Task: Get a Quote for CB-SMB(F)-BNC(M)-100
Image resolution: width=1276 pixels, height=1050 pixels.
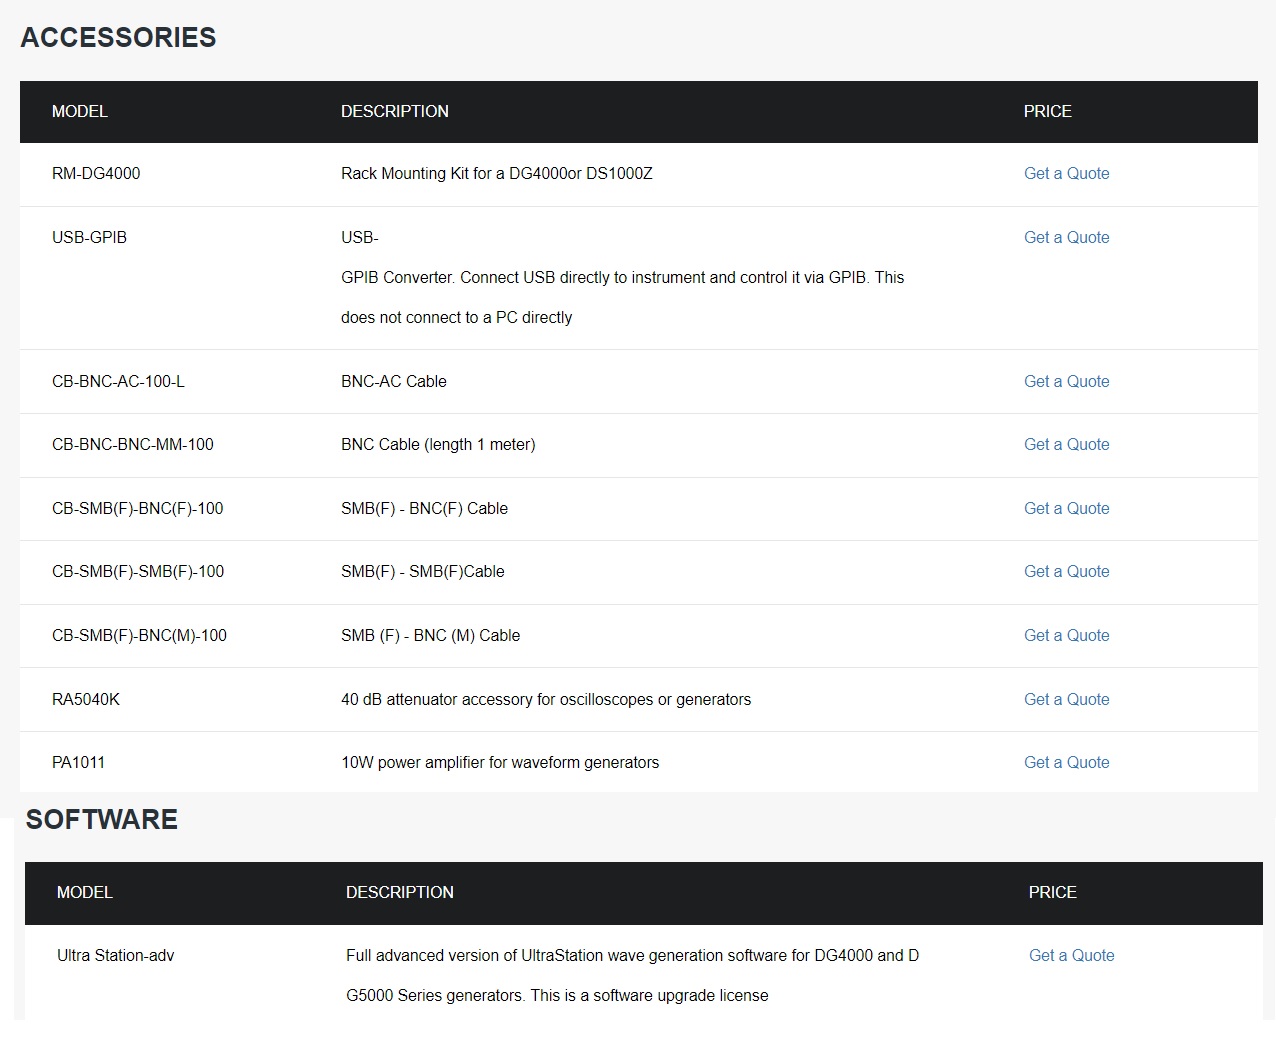Action: [1066, 635]
